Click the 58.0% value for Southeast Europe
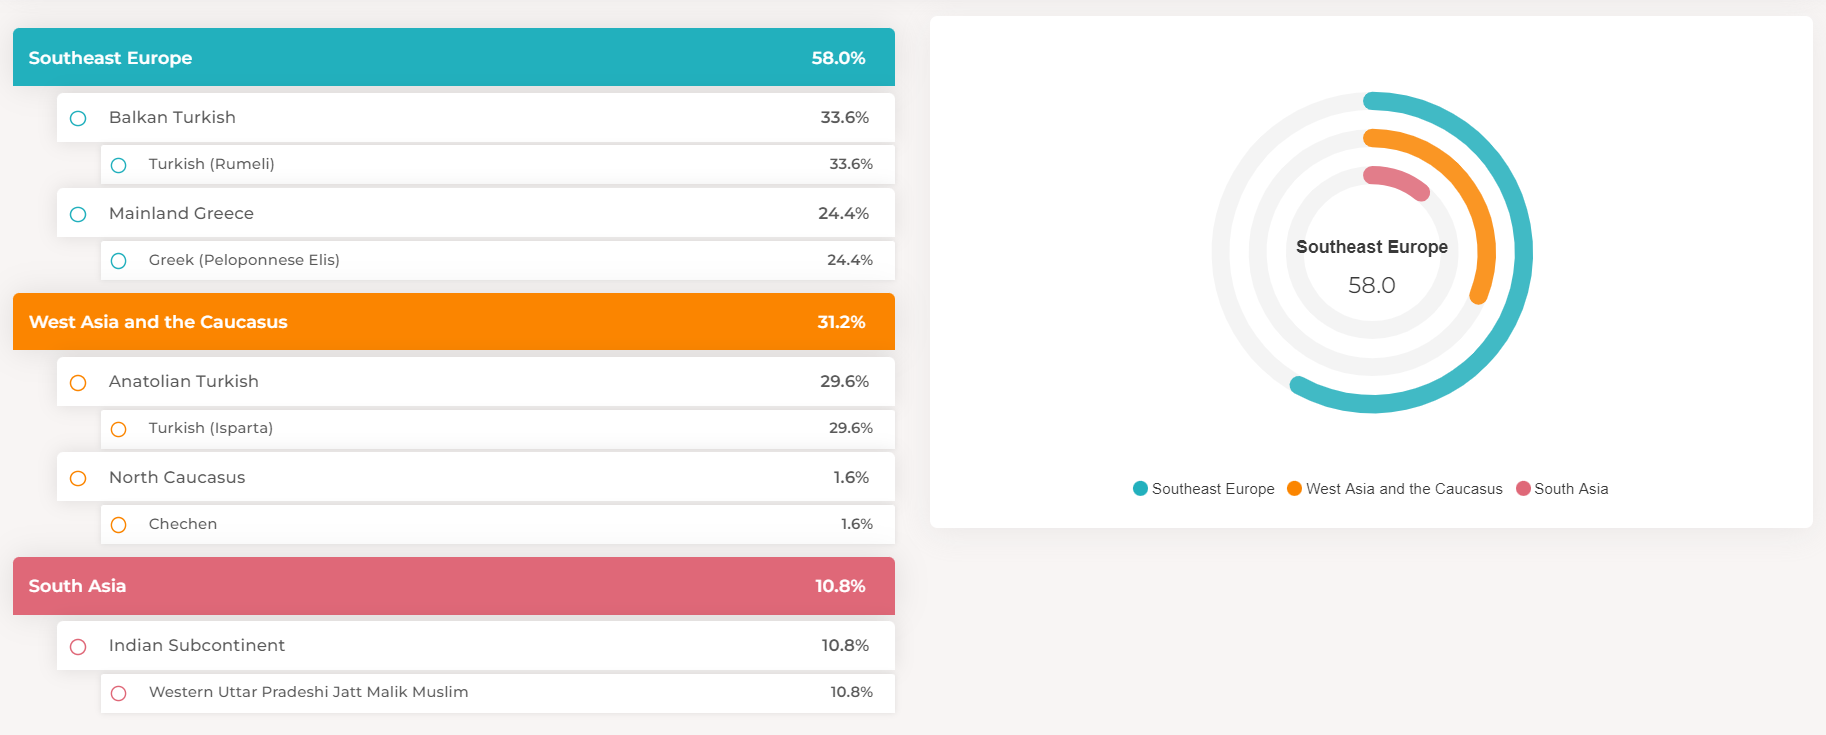 (838, 58)
